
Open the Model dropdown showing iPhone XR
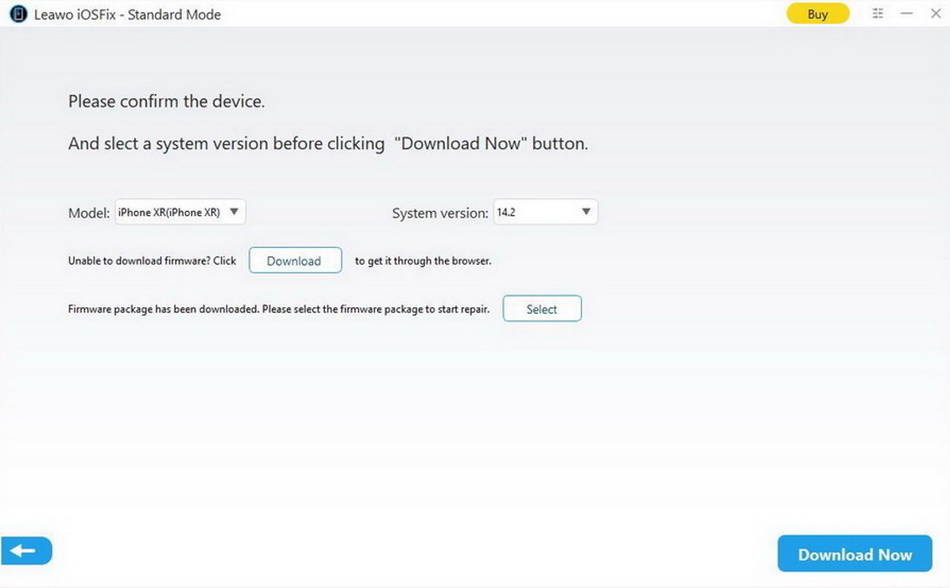(181, 212)
